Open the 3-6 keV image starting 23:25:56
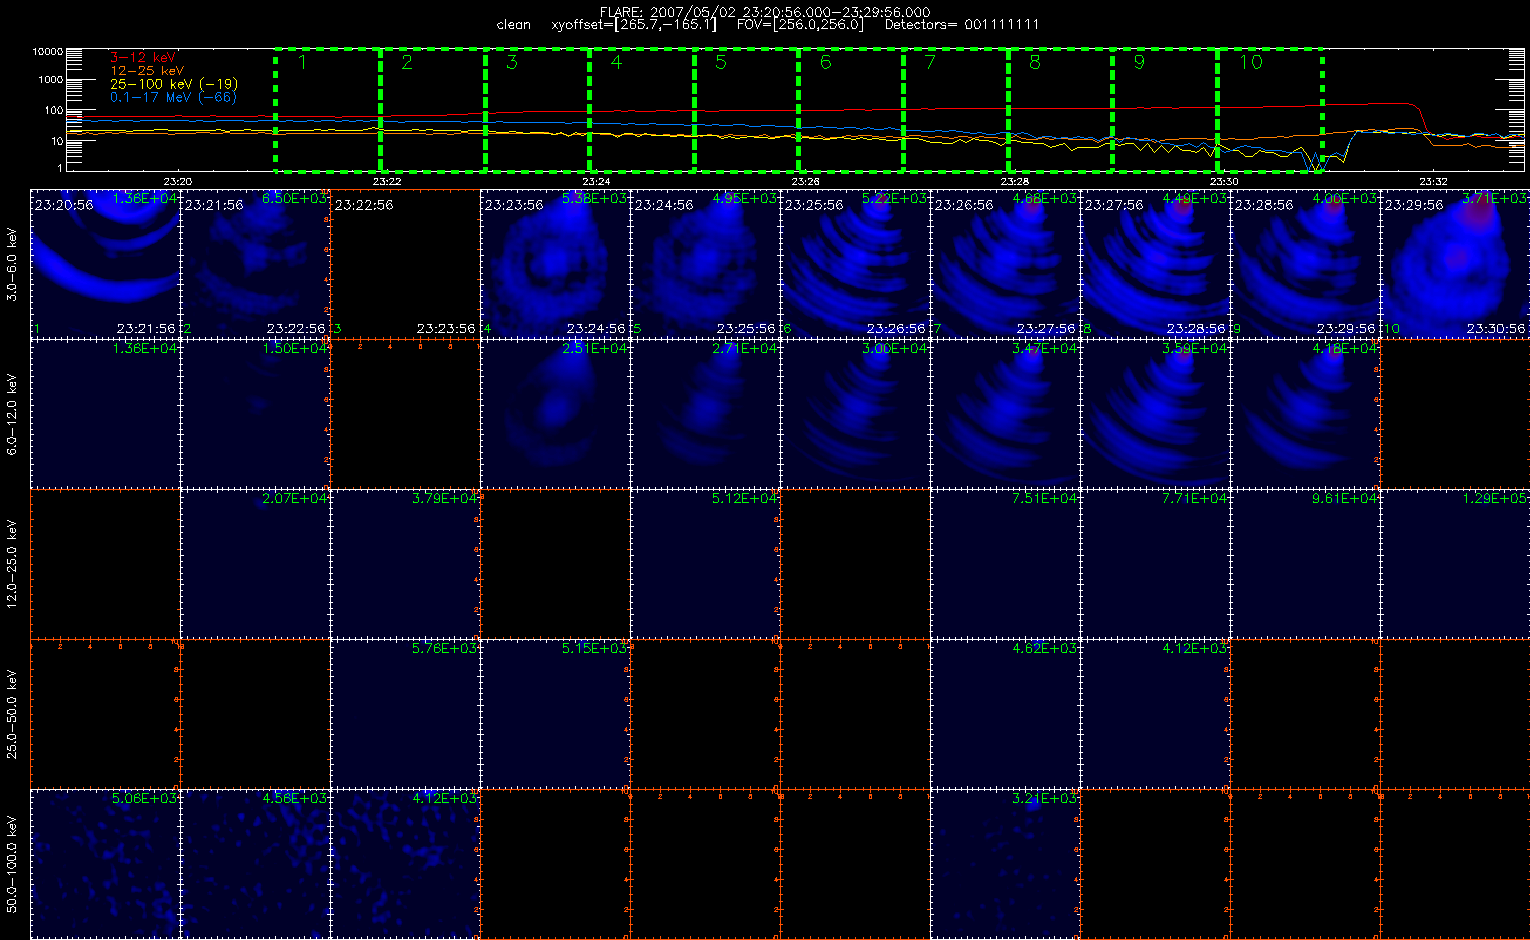Viewport: 1530px width, 940px height. 856,263
